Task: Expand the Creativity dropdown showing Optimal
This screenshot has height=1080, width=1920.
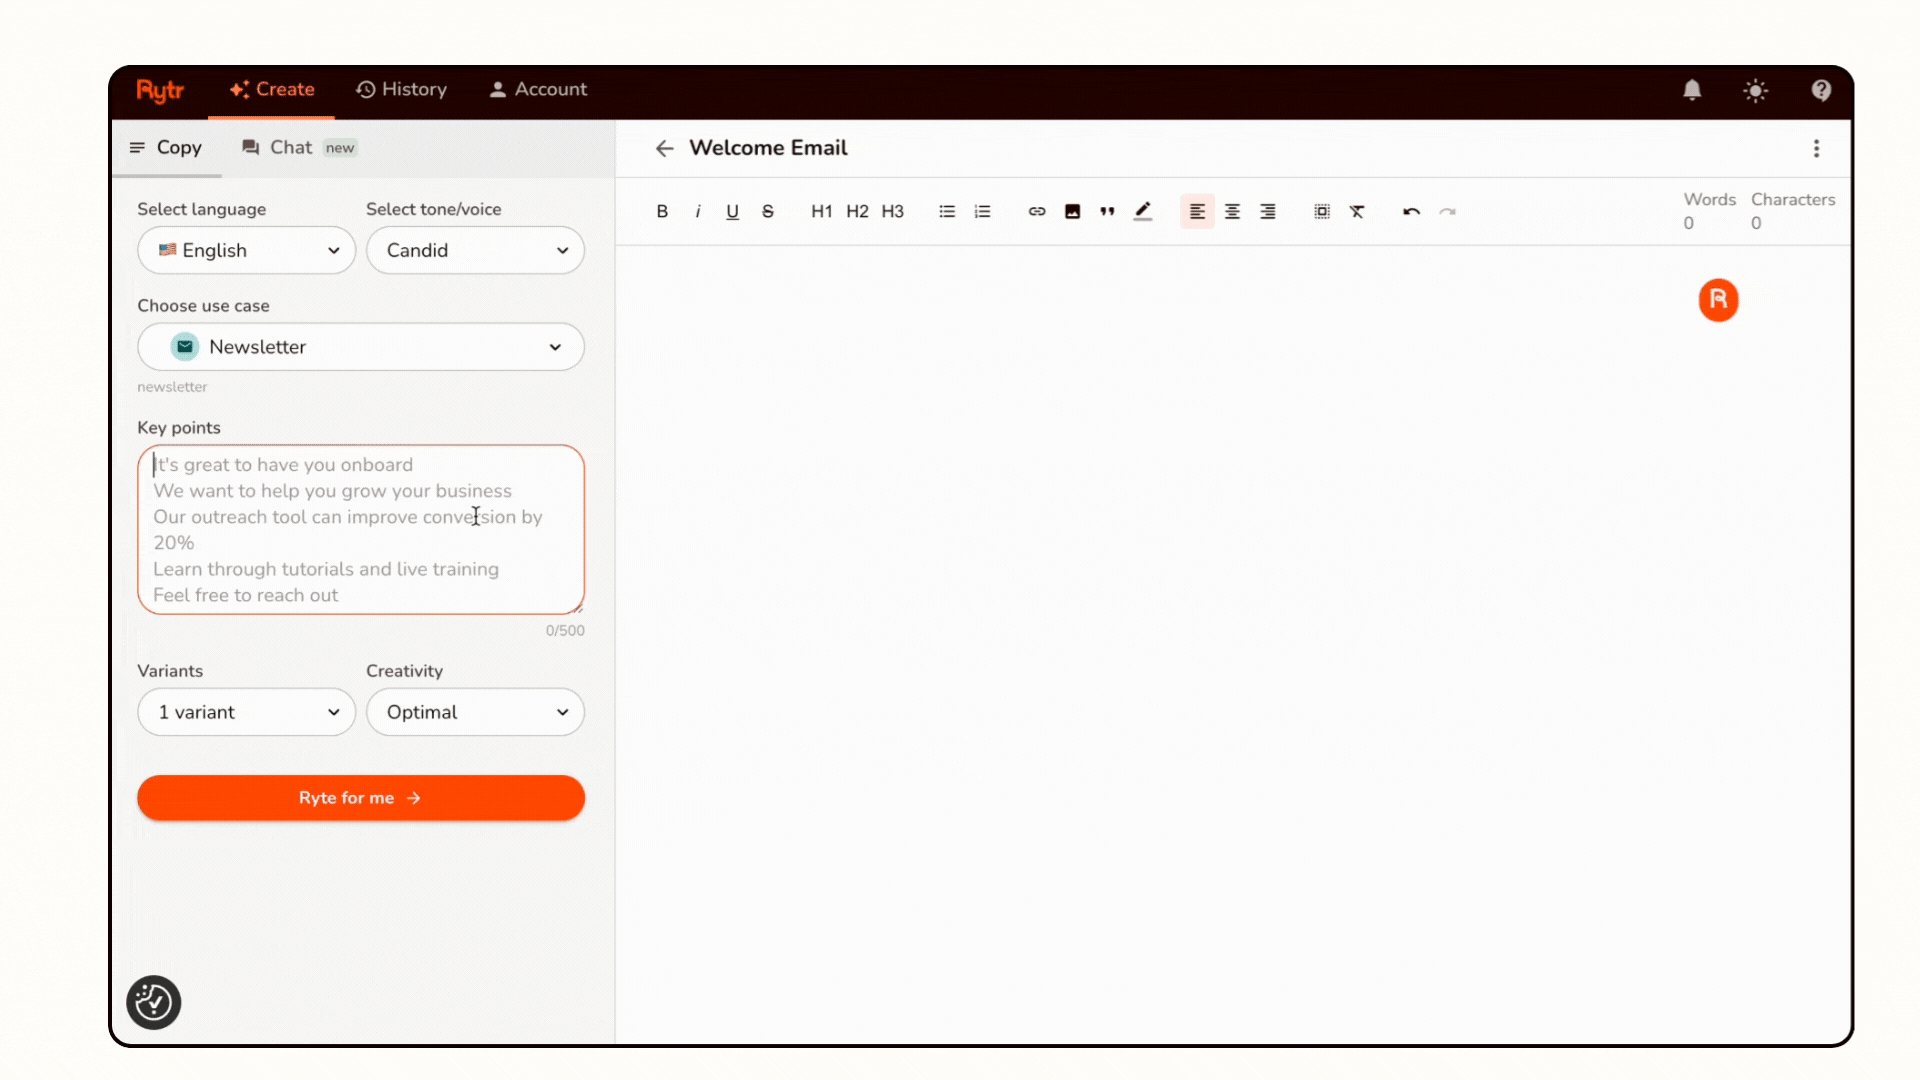Action: pos(475,712)
